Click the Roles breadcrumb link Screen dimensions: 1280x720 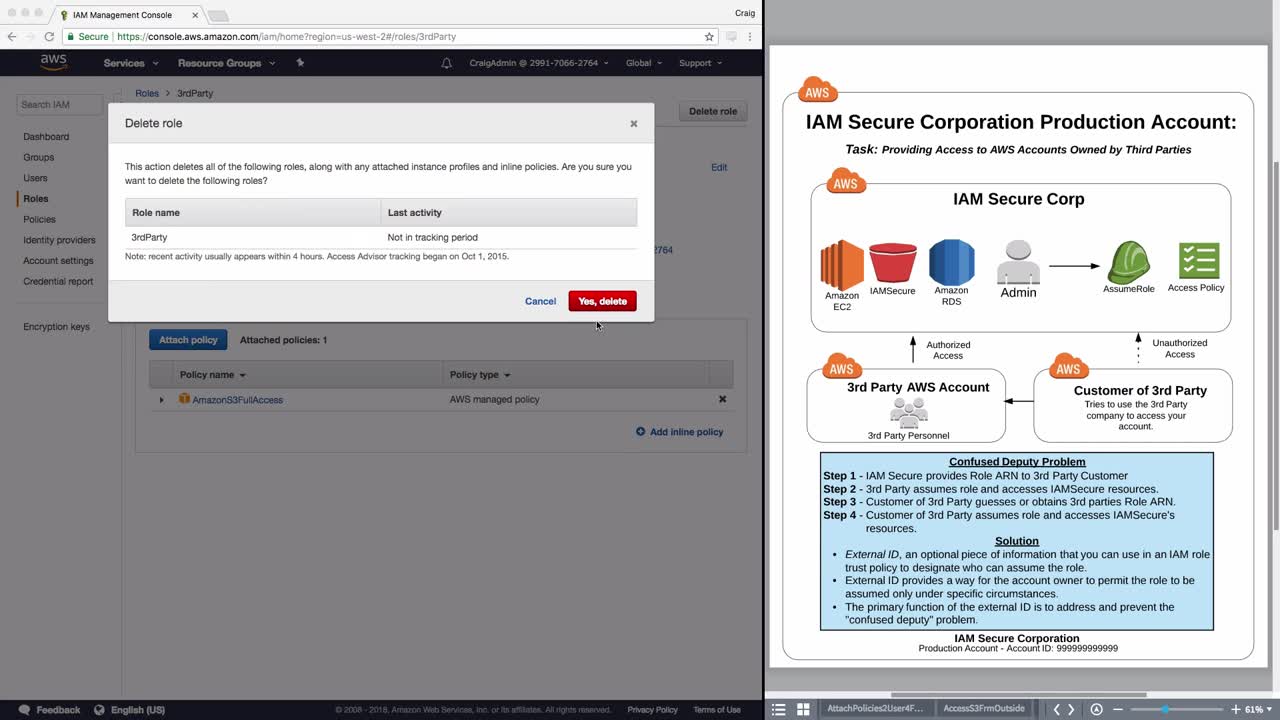click(x=147, y=93)
